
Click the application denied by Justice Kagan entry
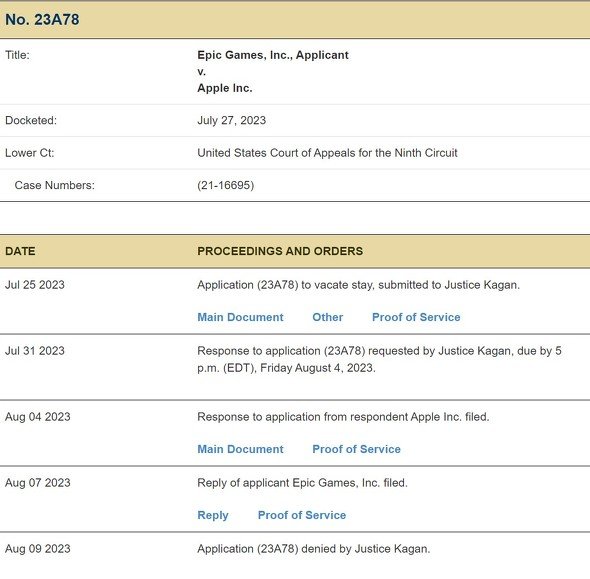[313, 549]
